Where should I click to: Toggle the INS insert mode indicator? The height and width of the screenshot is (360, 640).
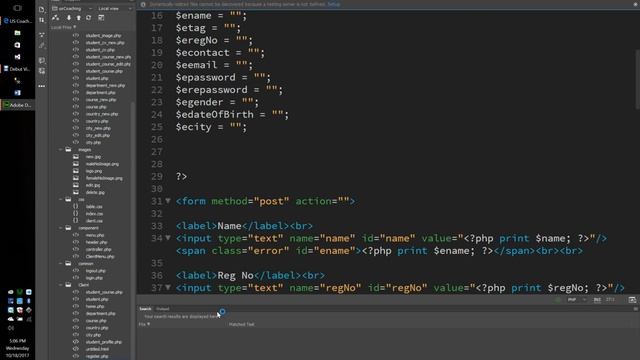pos(597,300)
